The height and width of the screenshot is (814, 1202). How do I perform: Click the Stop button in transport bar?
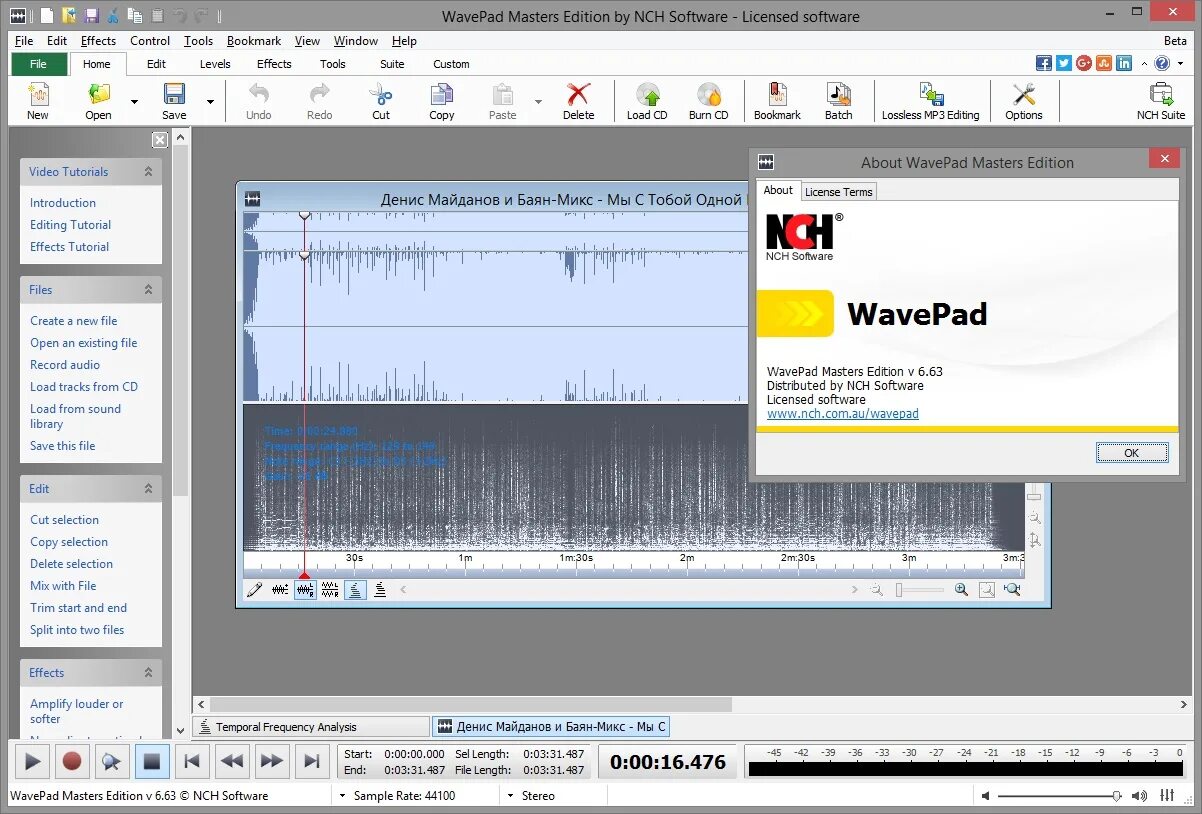tap(151, 761)
